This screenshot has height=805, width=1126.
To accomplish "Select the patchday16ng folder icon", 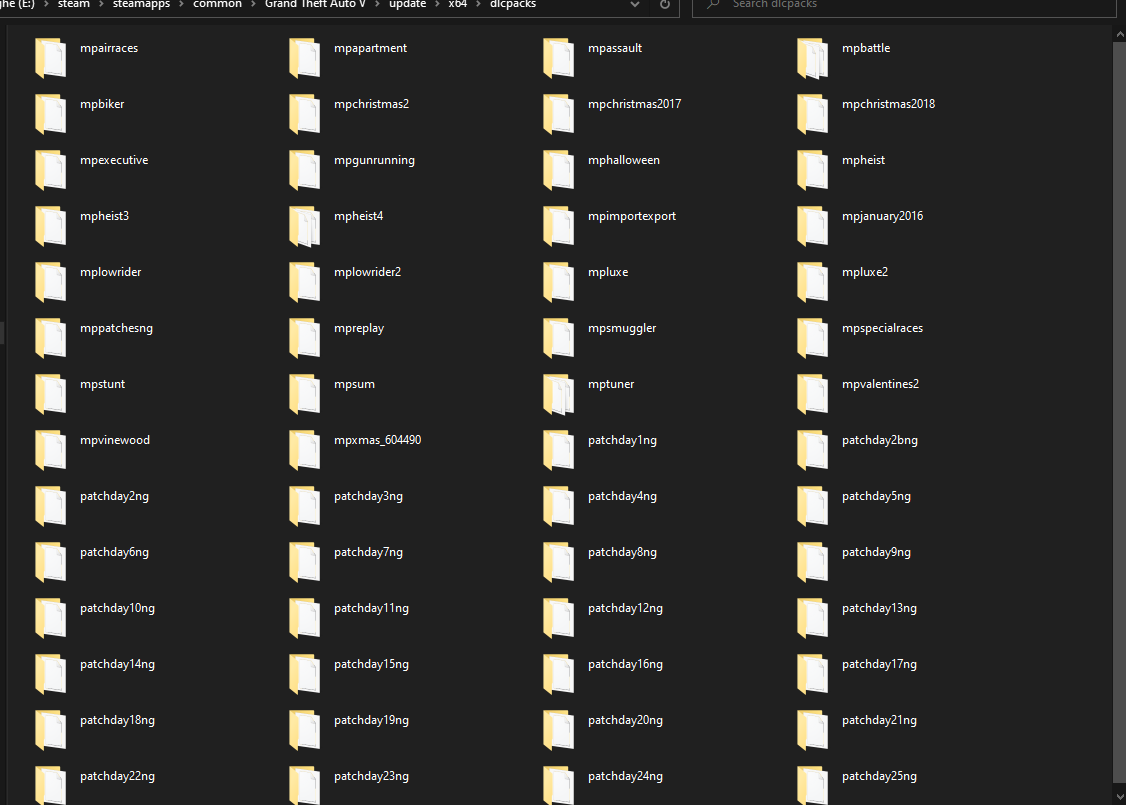I will tap(559, 674).
